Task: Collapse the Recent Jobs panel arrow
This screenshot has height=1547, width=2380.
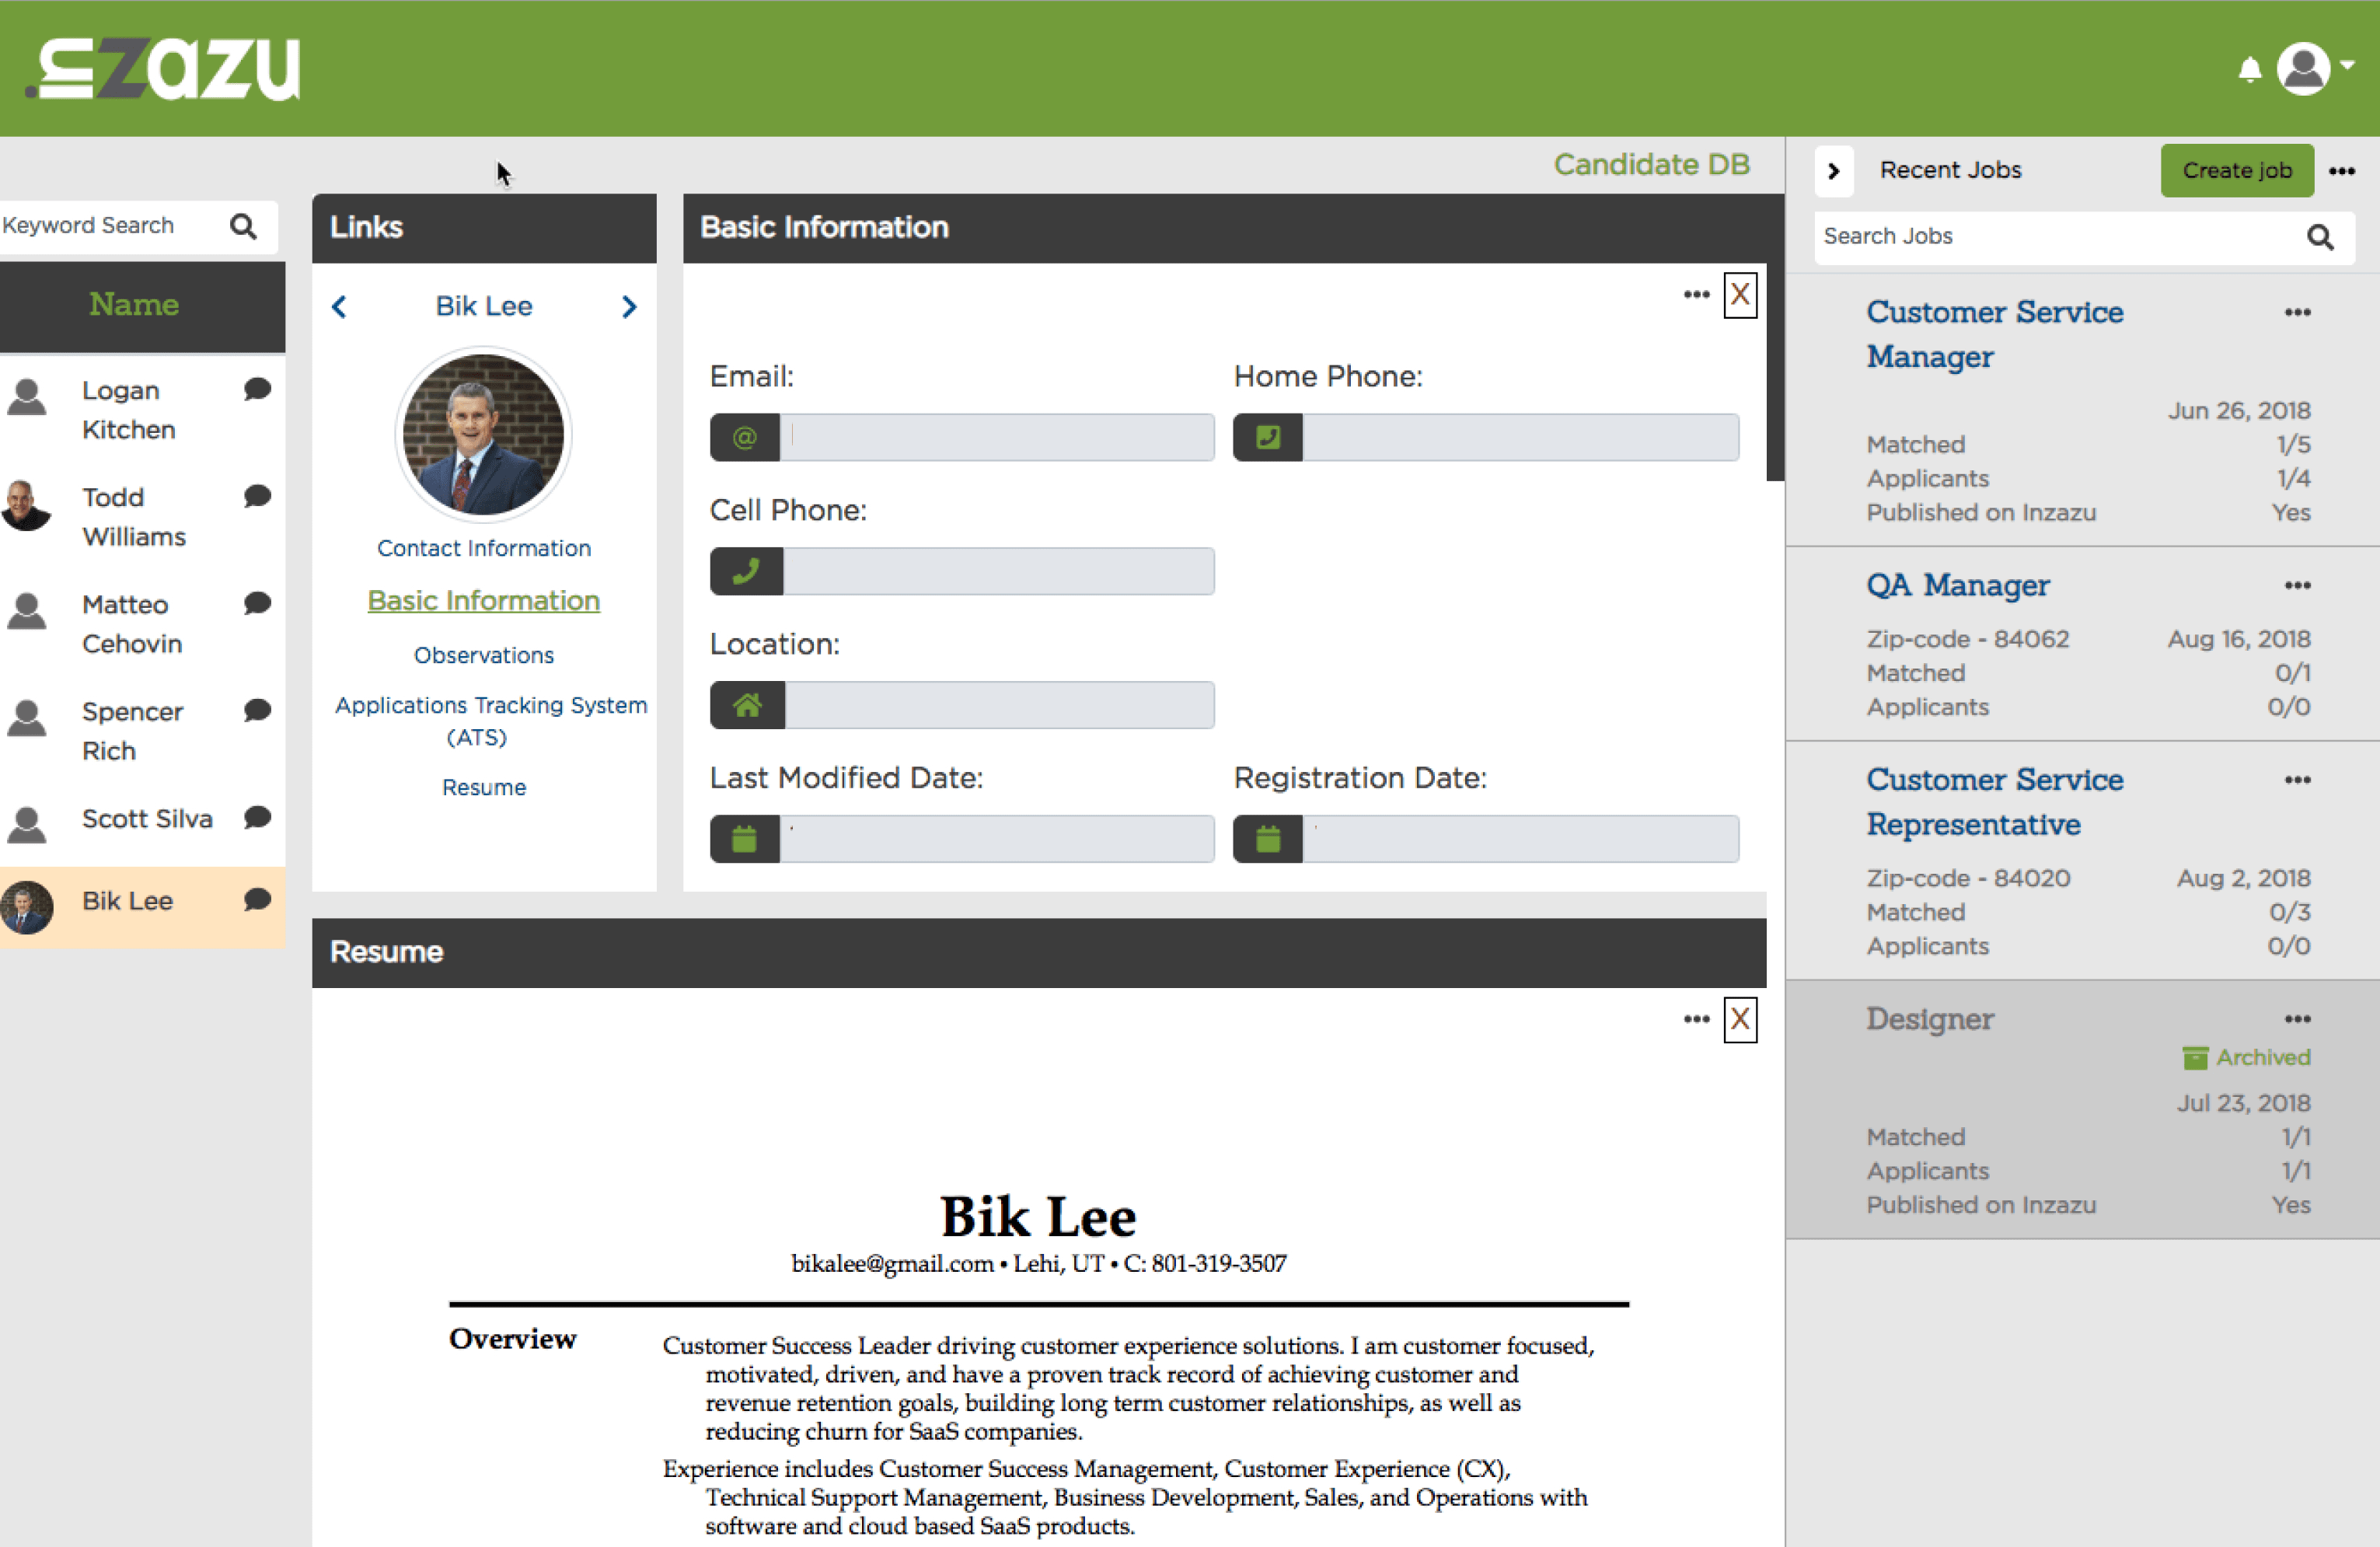Action: click(1834, 171)
